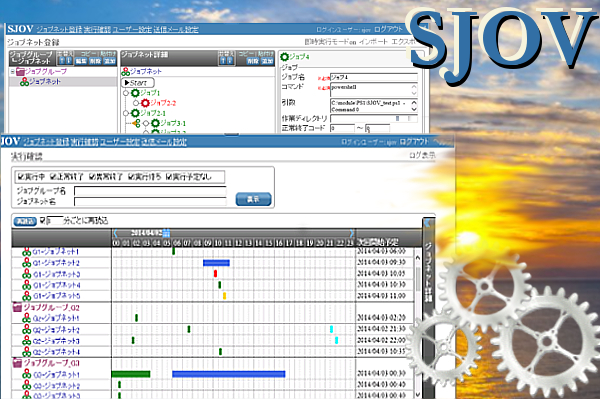Move job group down with left panel's down arrow
This screenshot has height=399, width=600.
tap(68, 61)
